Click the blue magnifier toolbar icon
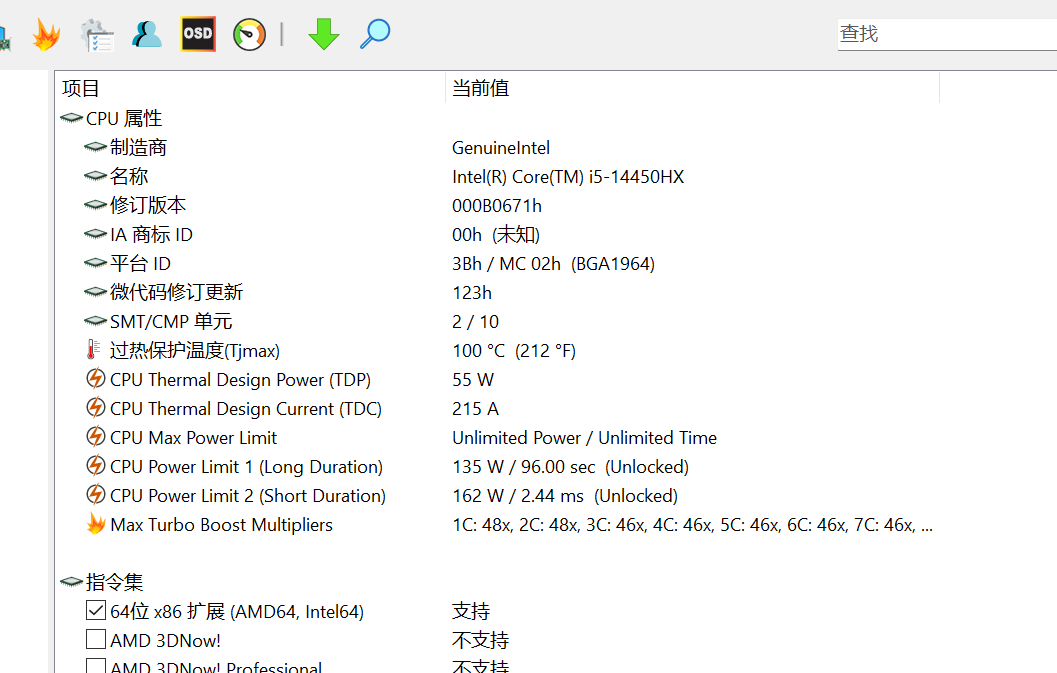Screen dimensions: 1057x673 (375, 34)
